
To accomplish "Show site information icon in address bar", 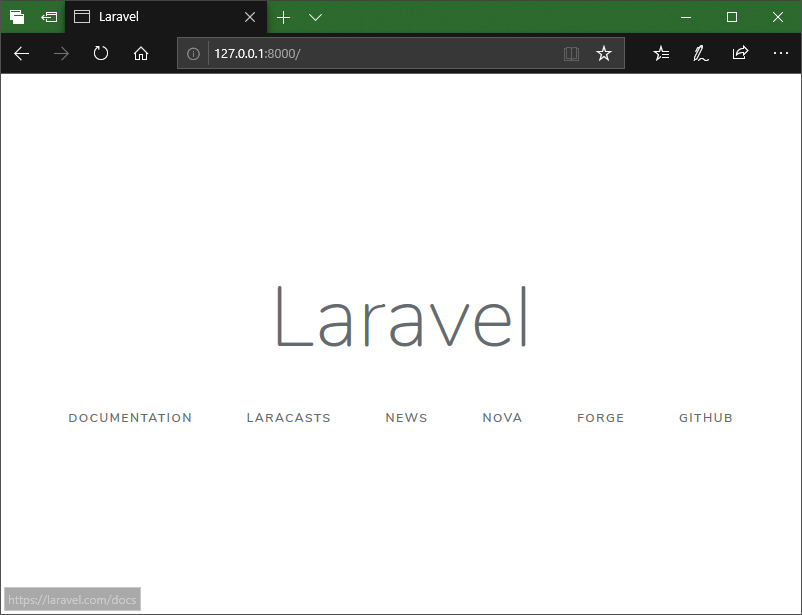I will pos(193,53).
